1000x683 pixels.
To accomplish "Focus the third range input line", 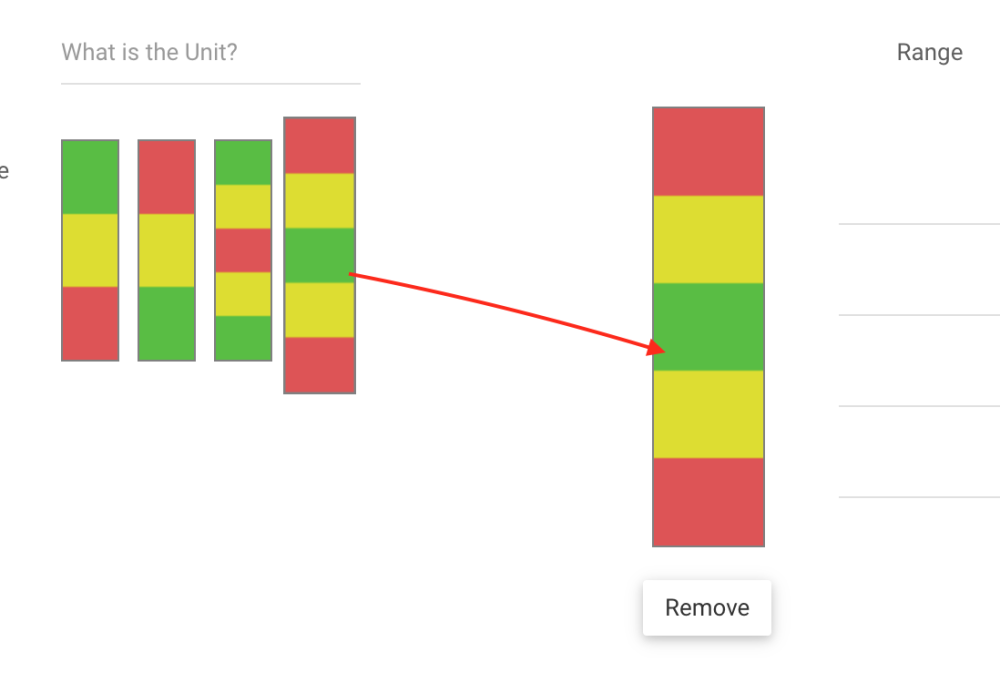I will (918, 387).
